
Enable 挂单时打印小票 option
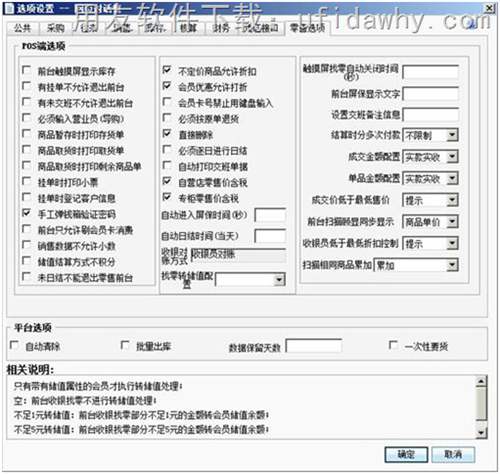click(26, 181)
